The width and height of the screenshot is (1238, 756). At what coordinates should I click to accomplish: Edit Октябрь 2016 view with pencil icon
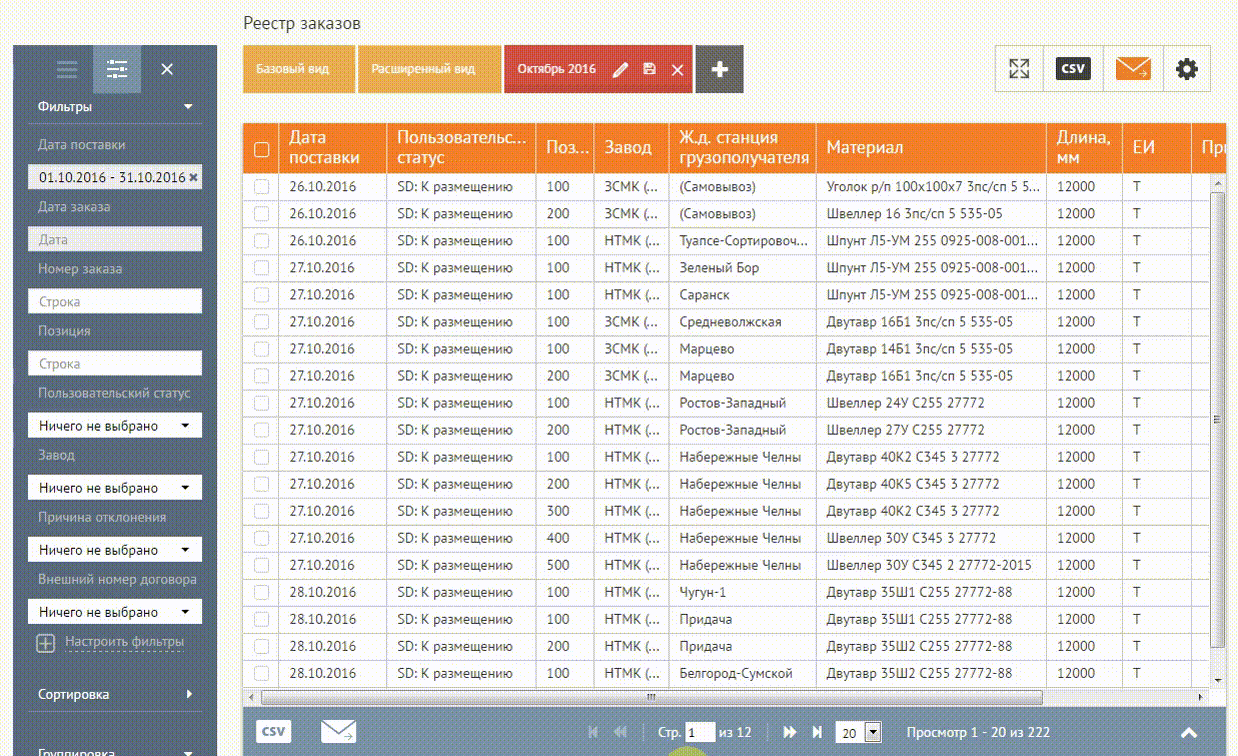[x=620, y=70]
